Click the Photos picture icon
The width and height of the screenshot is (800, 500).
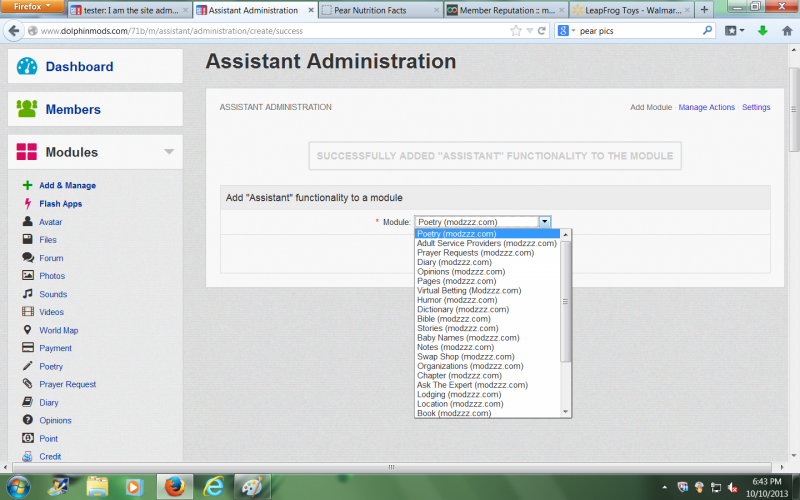pyautogui.click(x=28, y=276)
